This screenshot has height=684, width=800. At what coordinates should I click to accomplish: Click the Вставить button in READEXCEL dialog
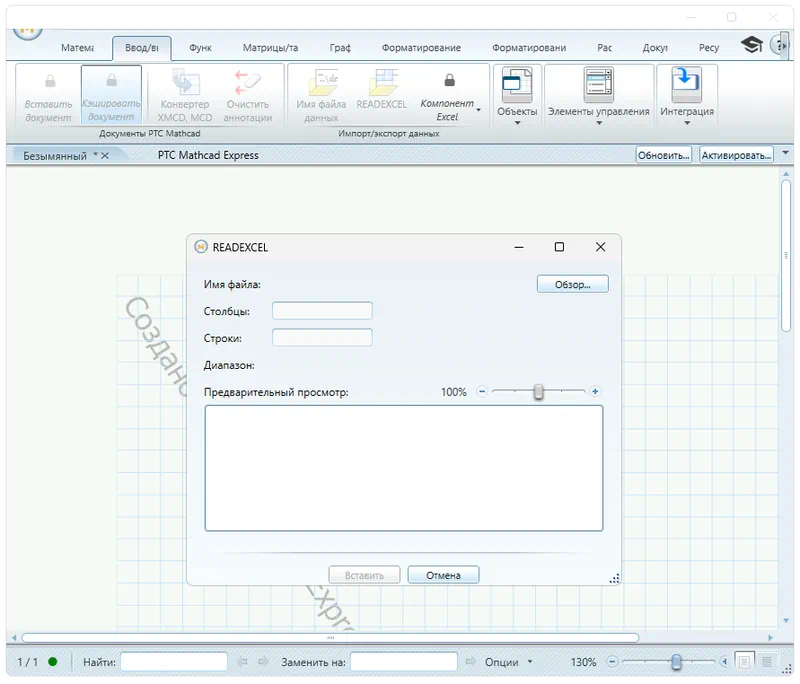pyautogui.click(x=364, y=575)
